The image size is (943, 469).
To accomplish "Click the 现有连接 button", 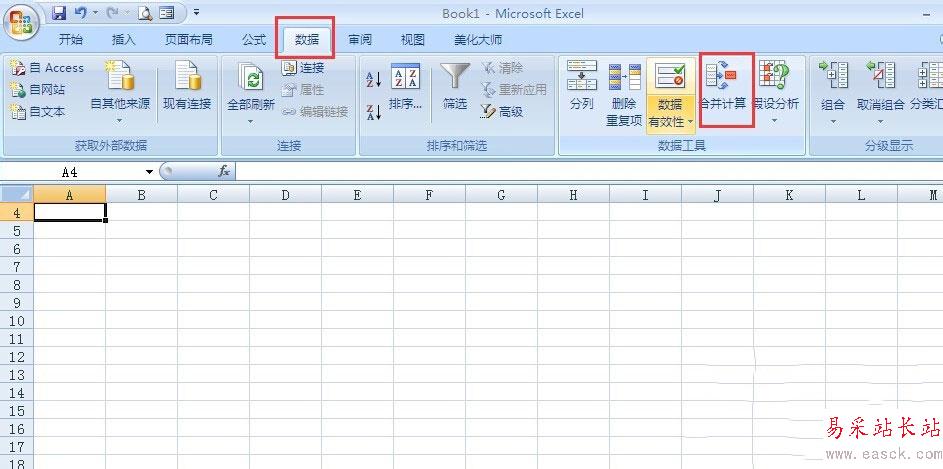I will (187, 87).
